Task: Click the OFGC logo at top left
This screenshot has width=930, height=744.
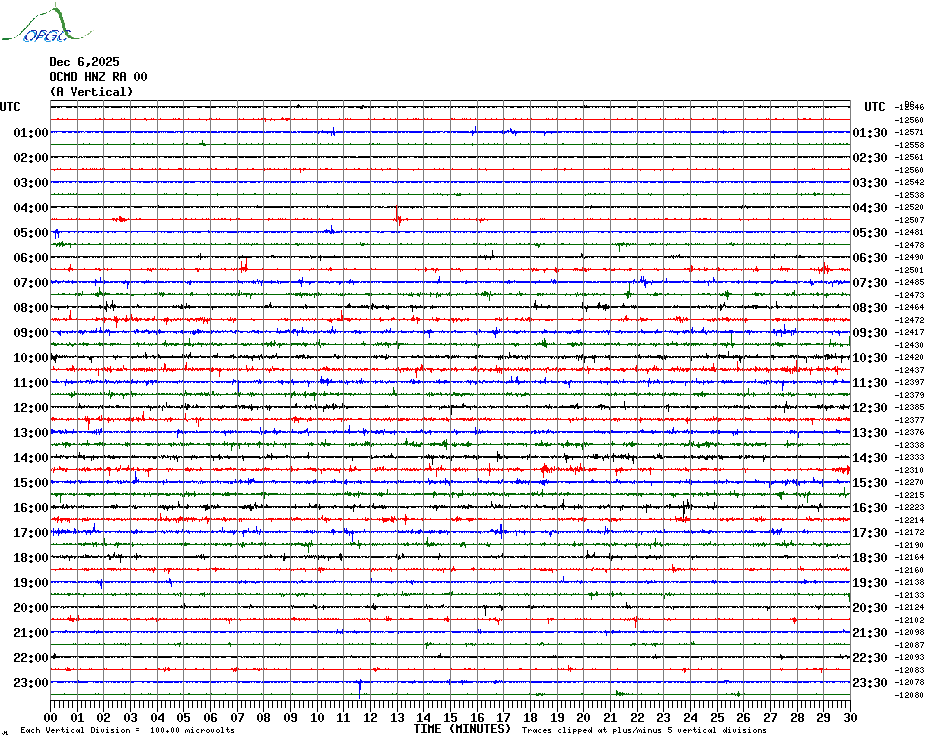Action: [47, 24]
